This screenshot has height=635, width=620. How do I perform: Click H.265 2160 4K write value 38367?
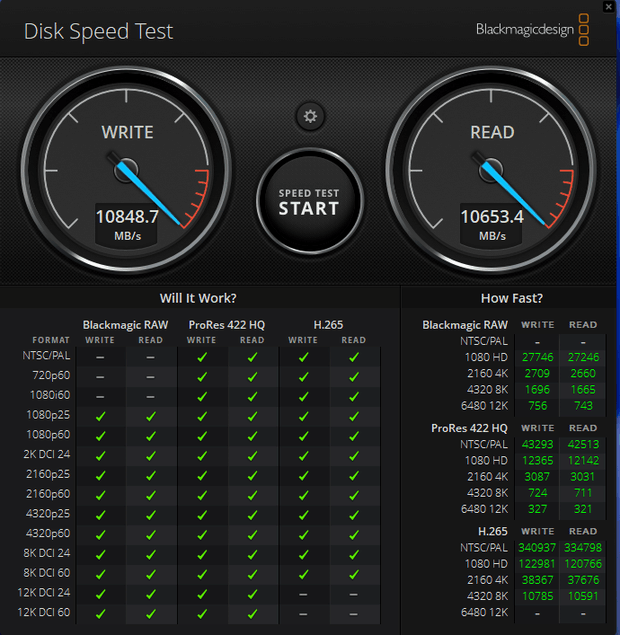tap(537, 580)
